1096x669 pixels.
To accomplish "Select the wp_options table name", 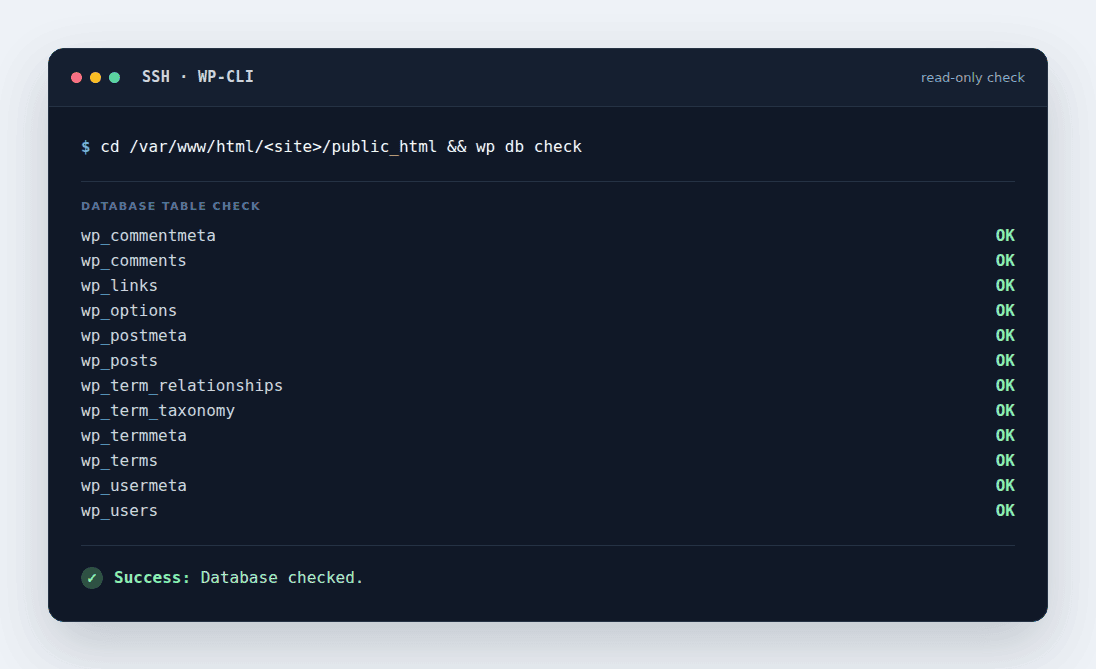I will pyautogui.click(x=129, y=310).
